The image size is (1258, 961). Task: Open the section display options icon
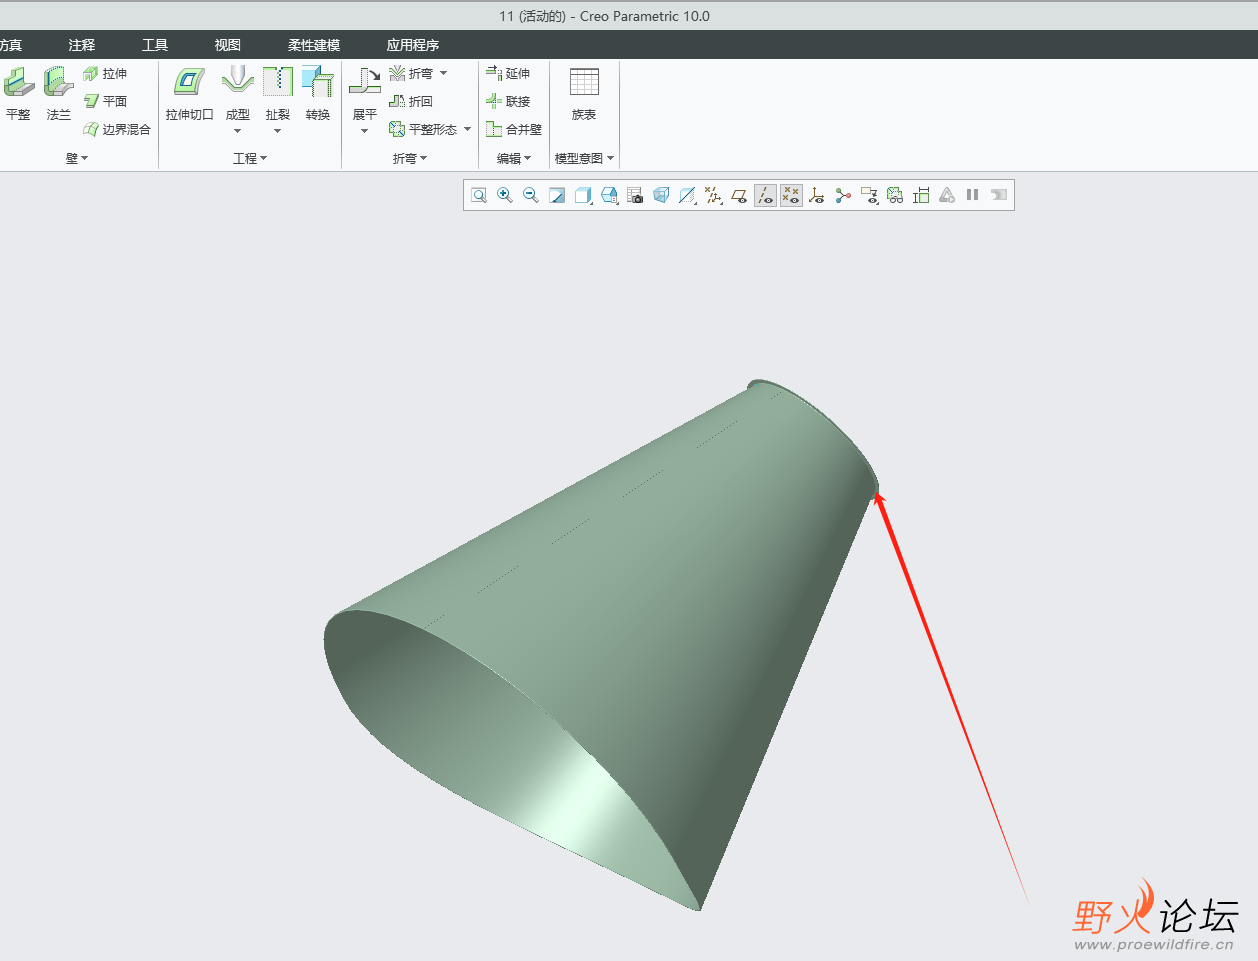point(687,195)
